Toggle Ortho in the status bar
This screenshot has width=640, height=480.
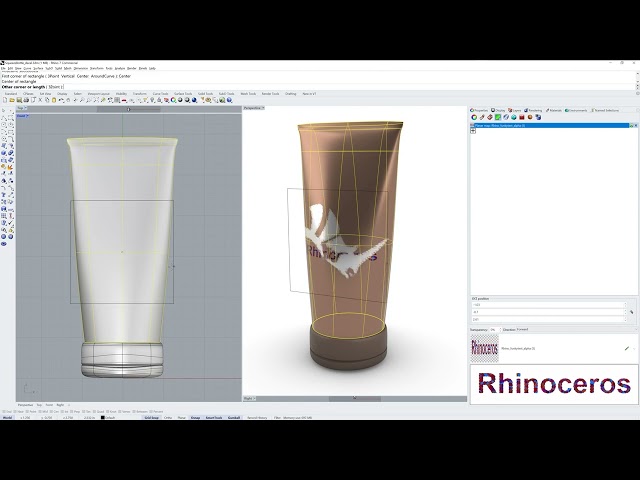point(168,418)
